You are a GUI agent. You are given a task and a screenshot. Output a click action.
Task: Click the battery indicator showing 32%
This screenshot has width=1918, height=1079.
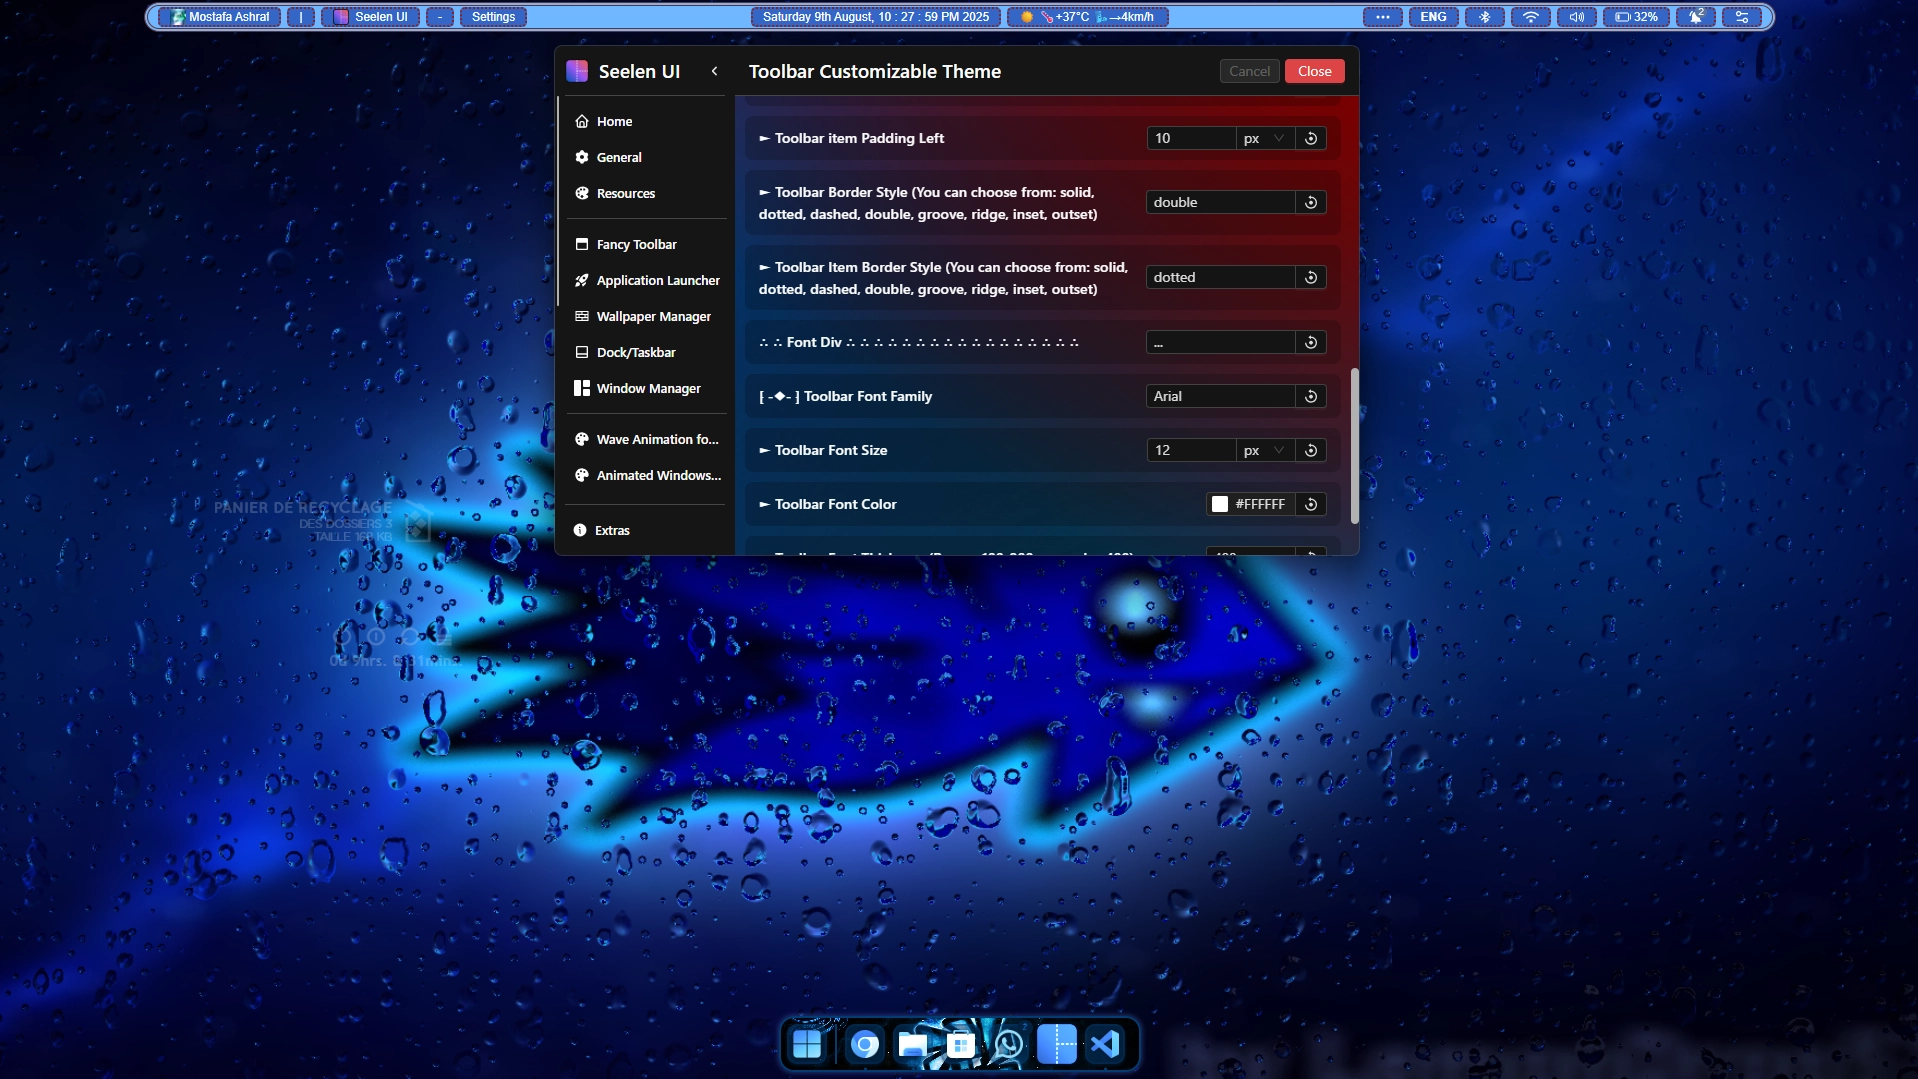(1636, 17)
